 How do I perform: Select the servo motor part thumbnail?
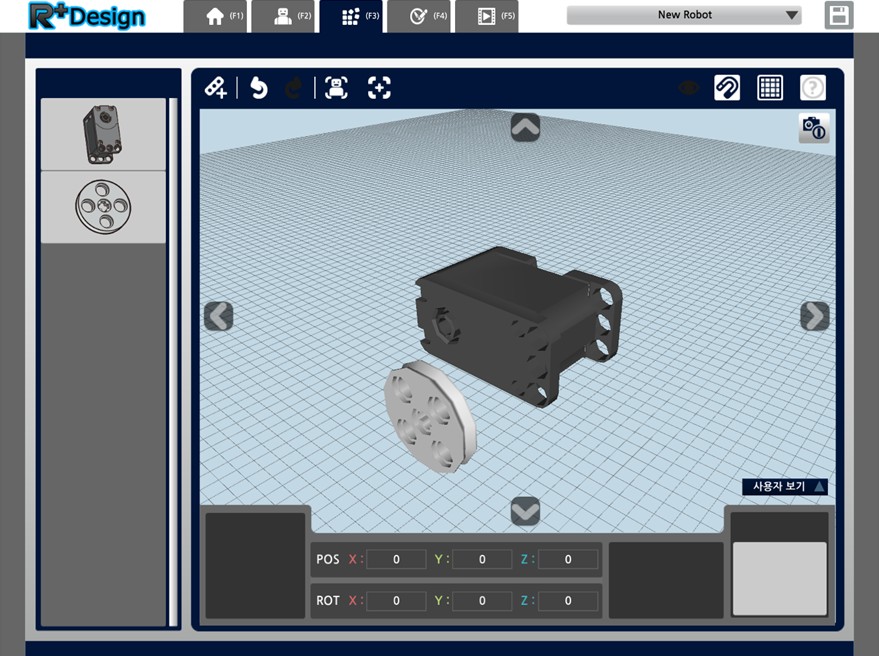coord(103,135)
